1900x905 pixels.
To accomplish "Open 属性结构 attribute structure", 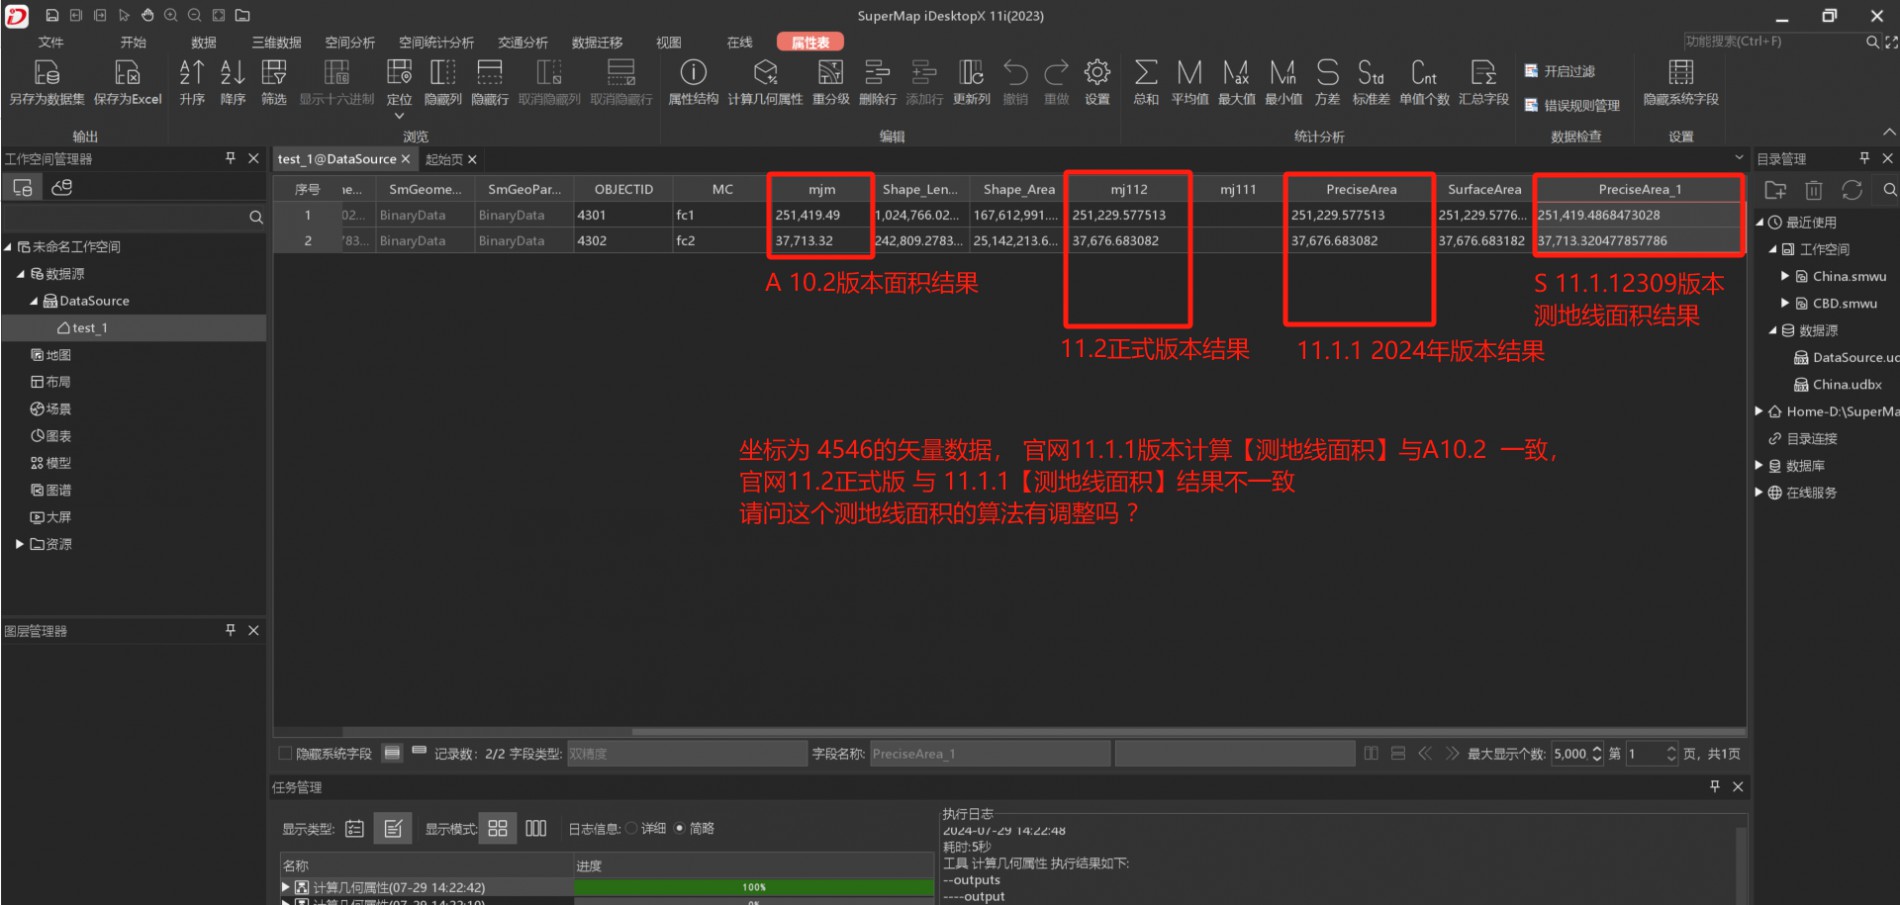I will tap(693, 82).
